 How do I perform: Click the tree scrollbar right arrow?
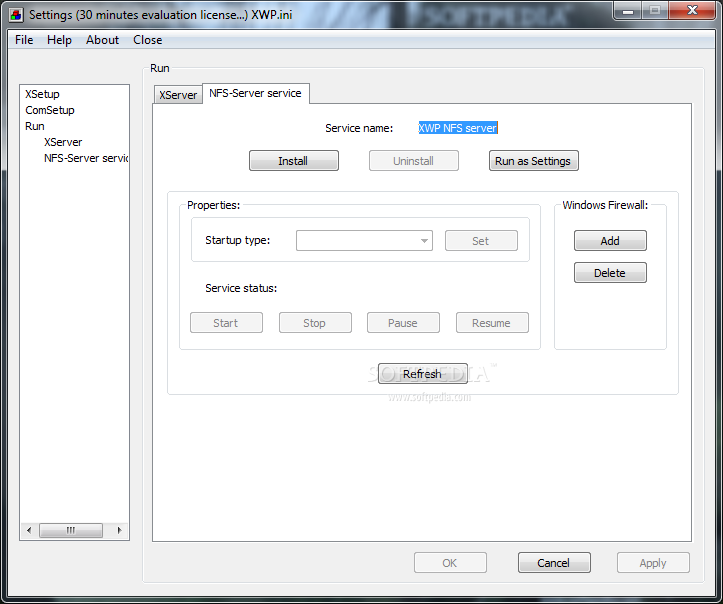click(x=119, y=530)
